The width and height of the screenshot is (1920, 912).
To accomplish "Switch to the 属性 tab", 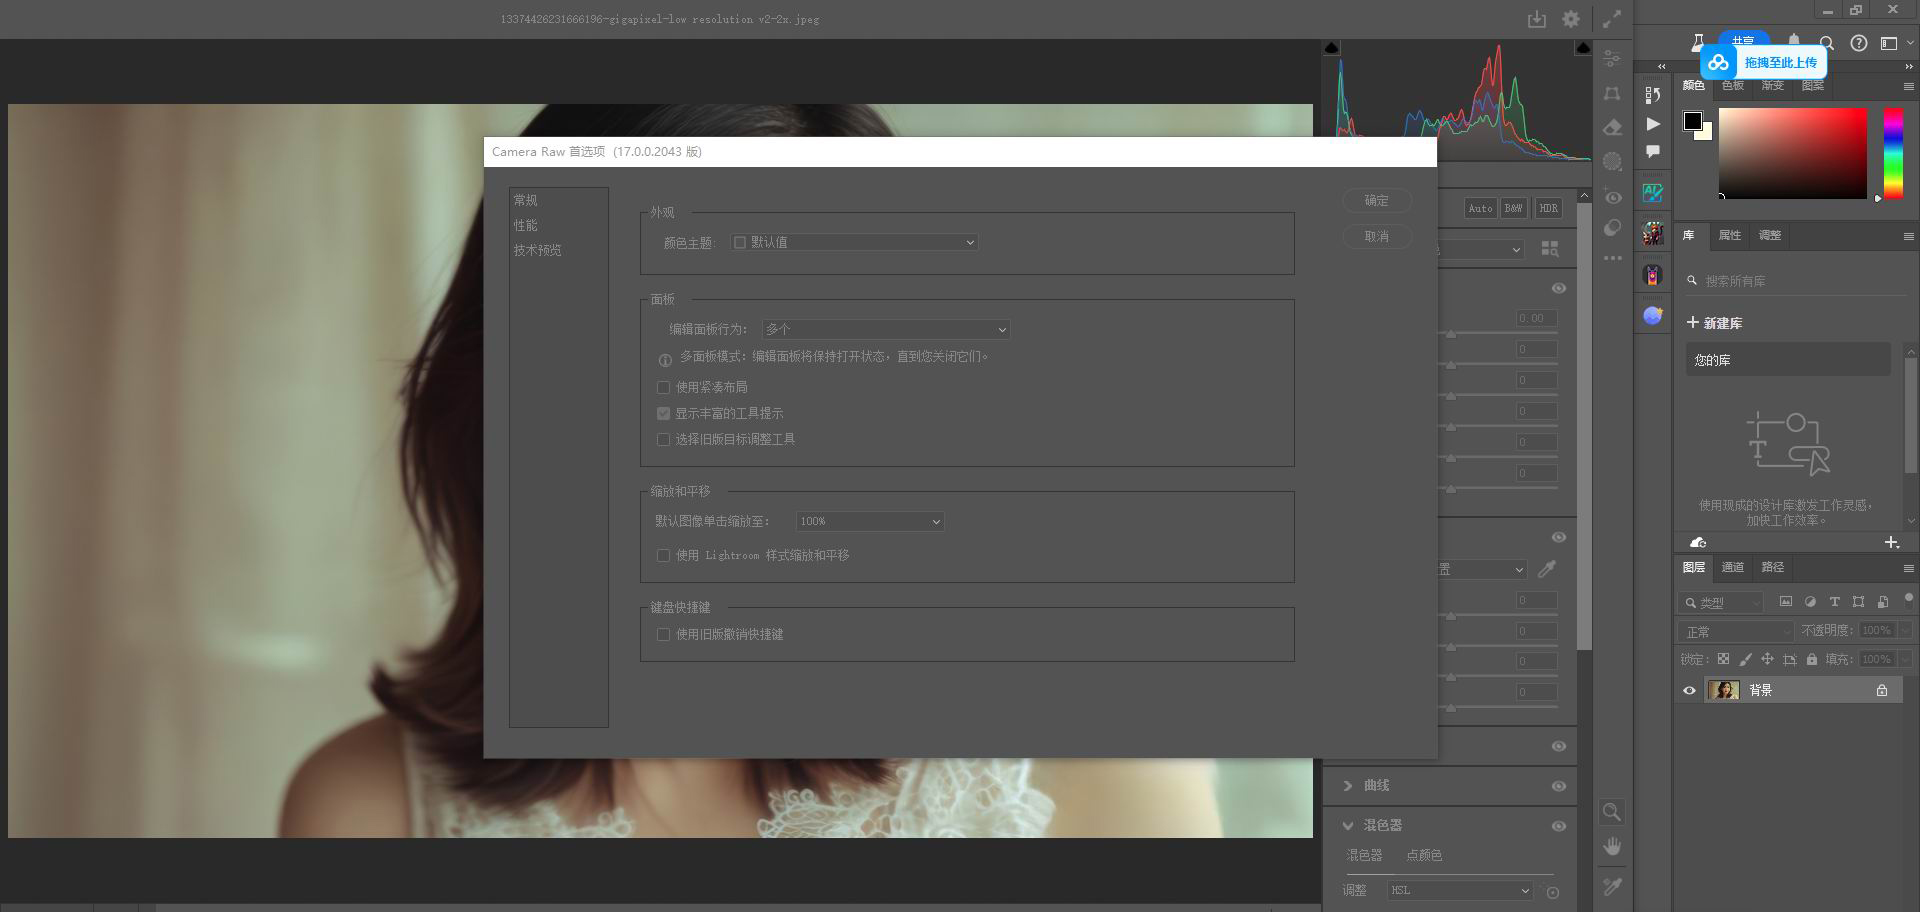I will pyautogui.click(x=1729, y=235).
